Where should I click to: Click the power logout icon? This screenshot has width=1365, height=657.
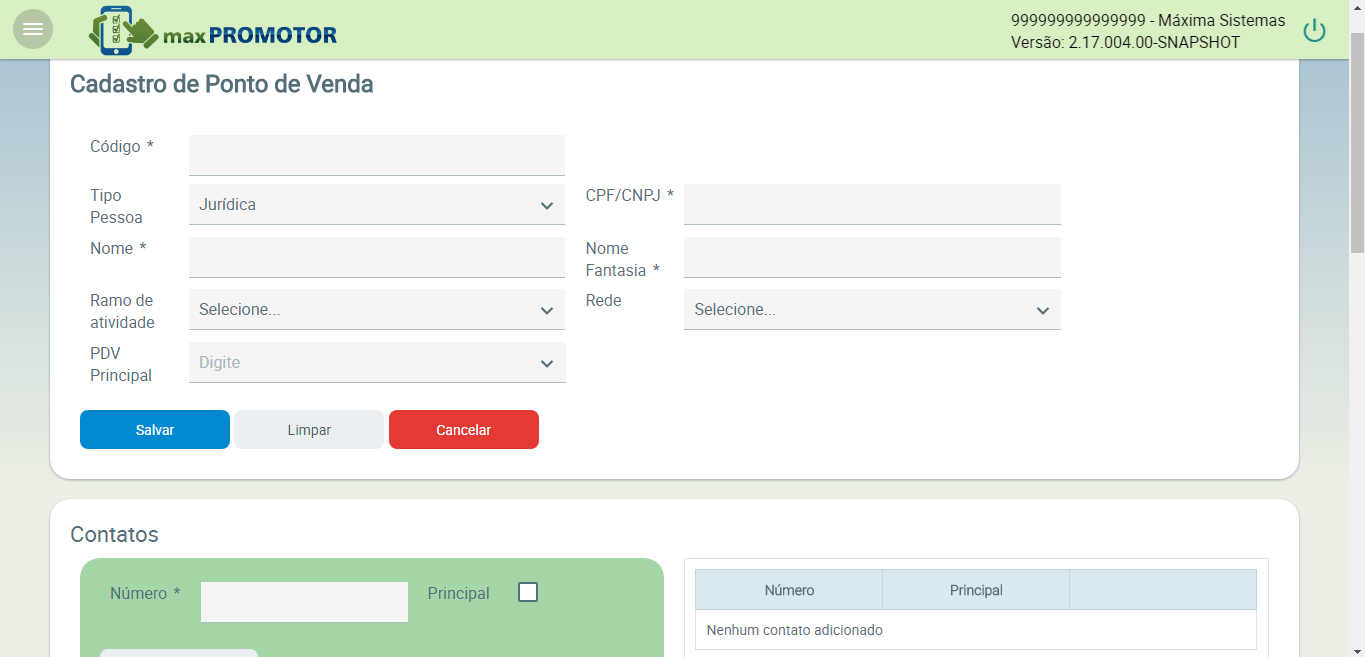pos(1314,31)
